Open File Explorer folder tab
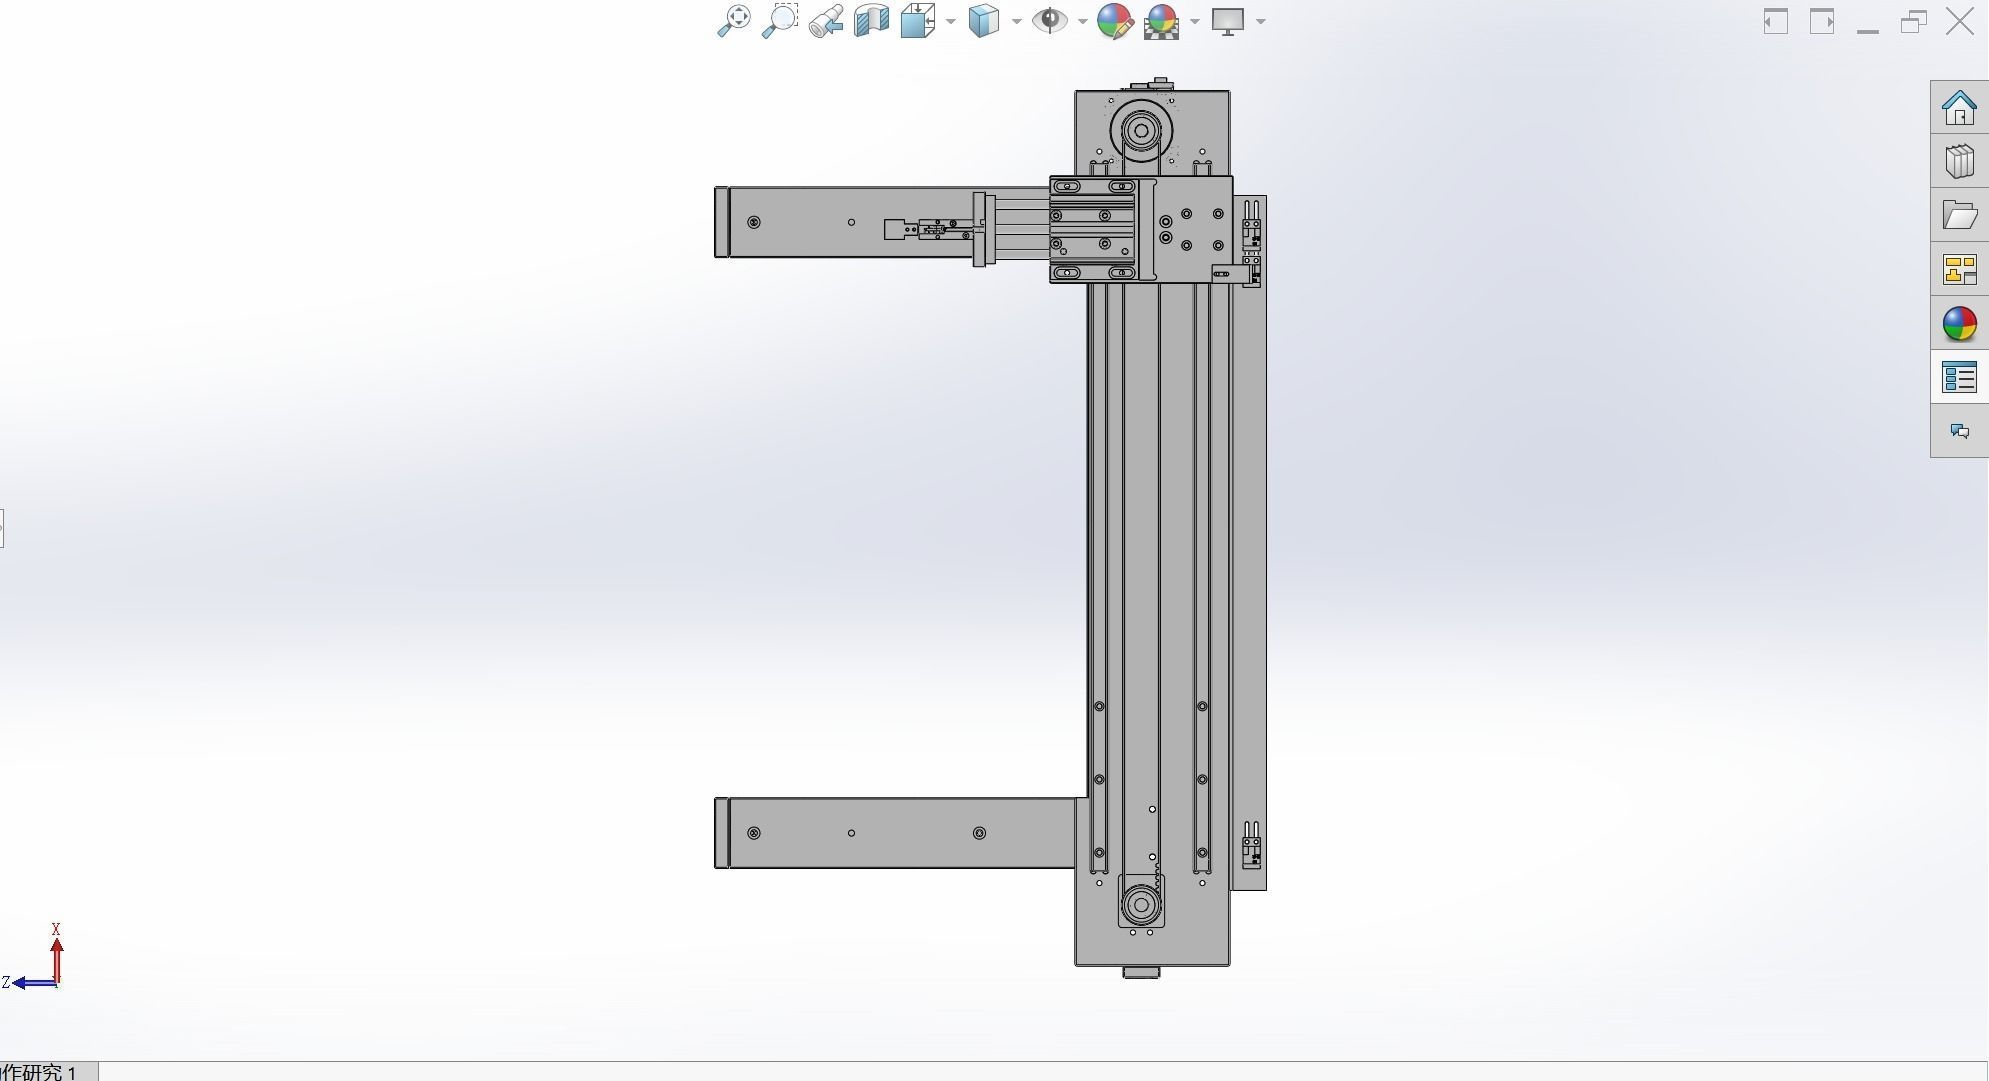The image size is (1989, 1081). (1958, 216)
